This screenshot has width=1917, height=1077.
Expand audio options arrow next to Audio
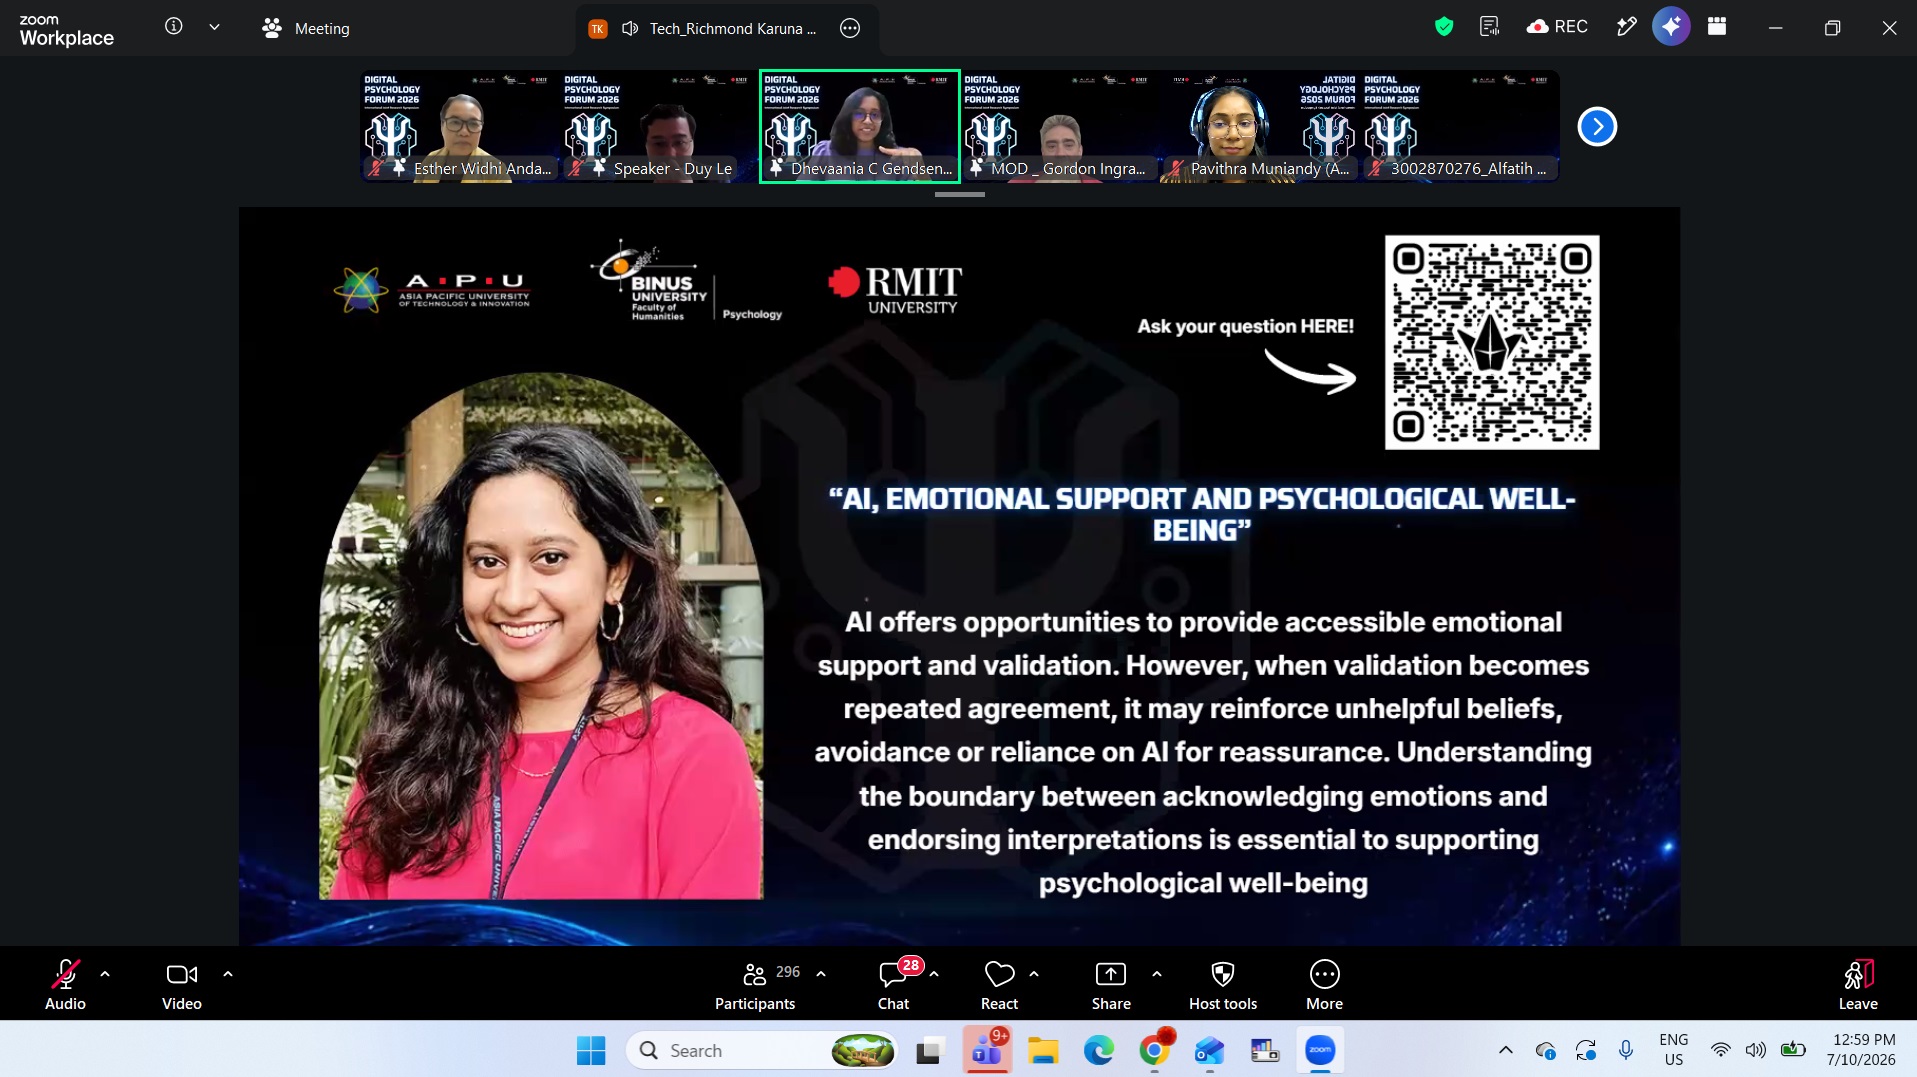[105, 974]
